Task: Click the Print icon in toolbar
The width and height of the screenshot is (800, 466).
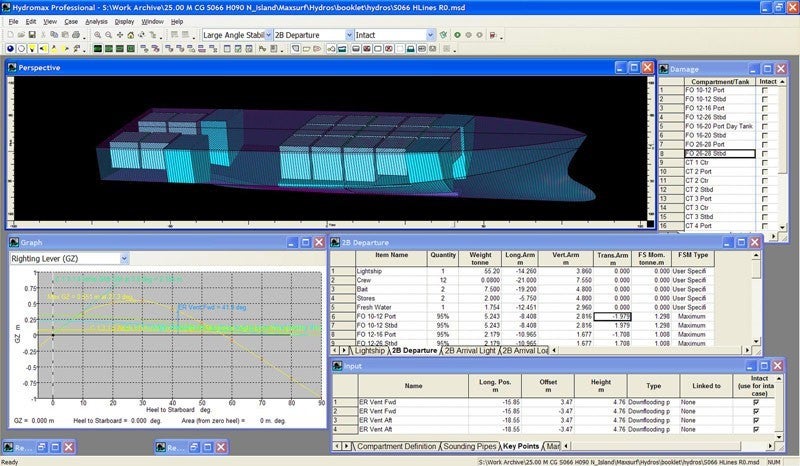Action: click(x=76, y=35)
